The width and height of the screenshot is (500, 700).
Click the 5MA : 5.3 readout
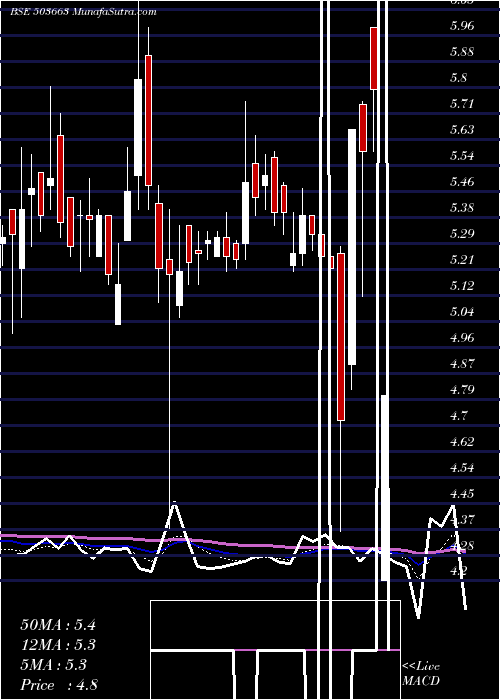pos(53,665)
